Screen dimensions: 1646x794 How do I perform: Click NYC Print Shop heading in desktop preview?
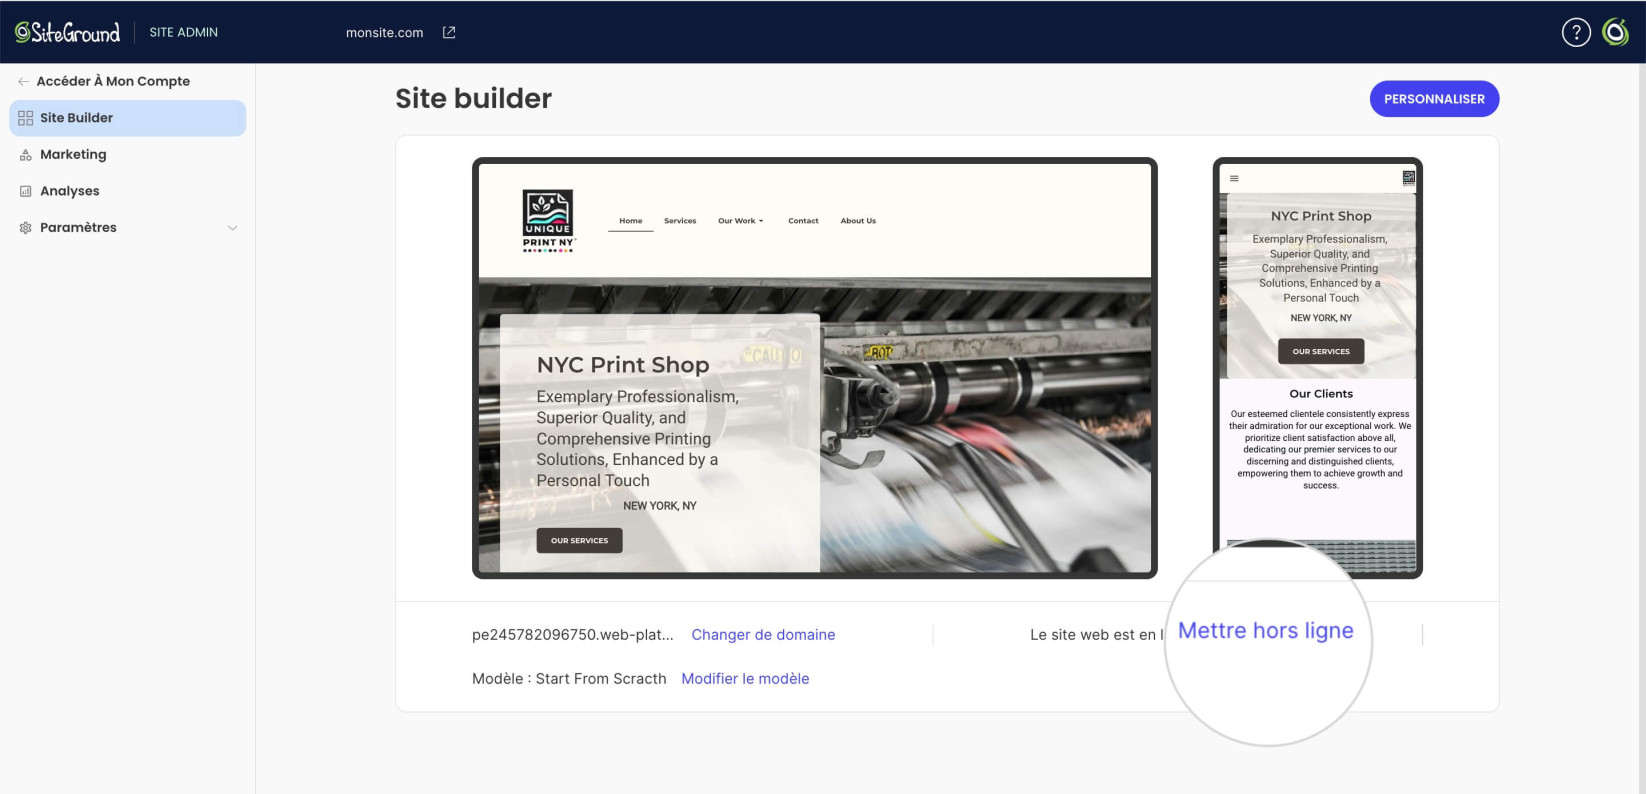click(622, 365)
